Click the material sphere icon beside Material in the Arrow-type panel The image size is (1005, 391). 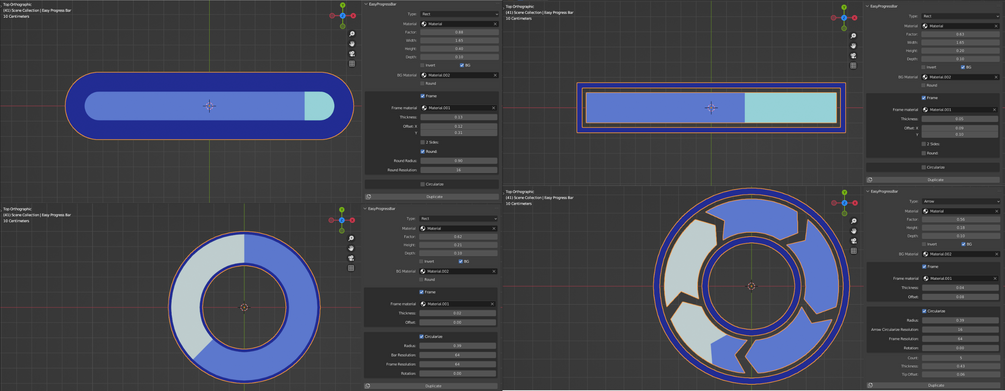pyautogui.click(x=925, y=211)
